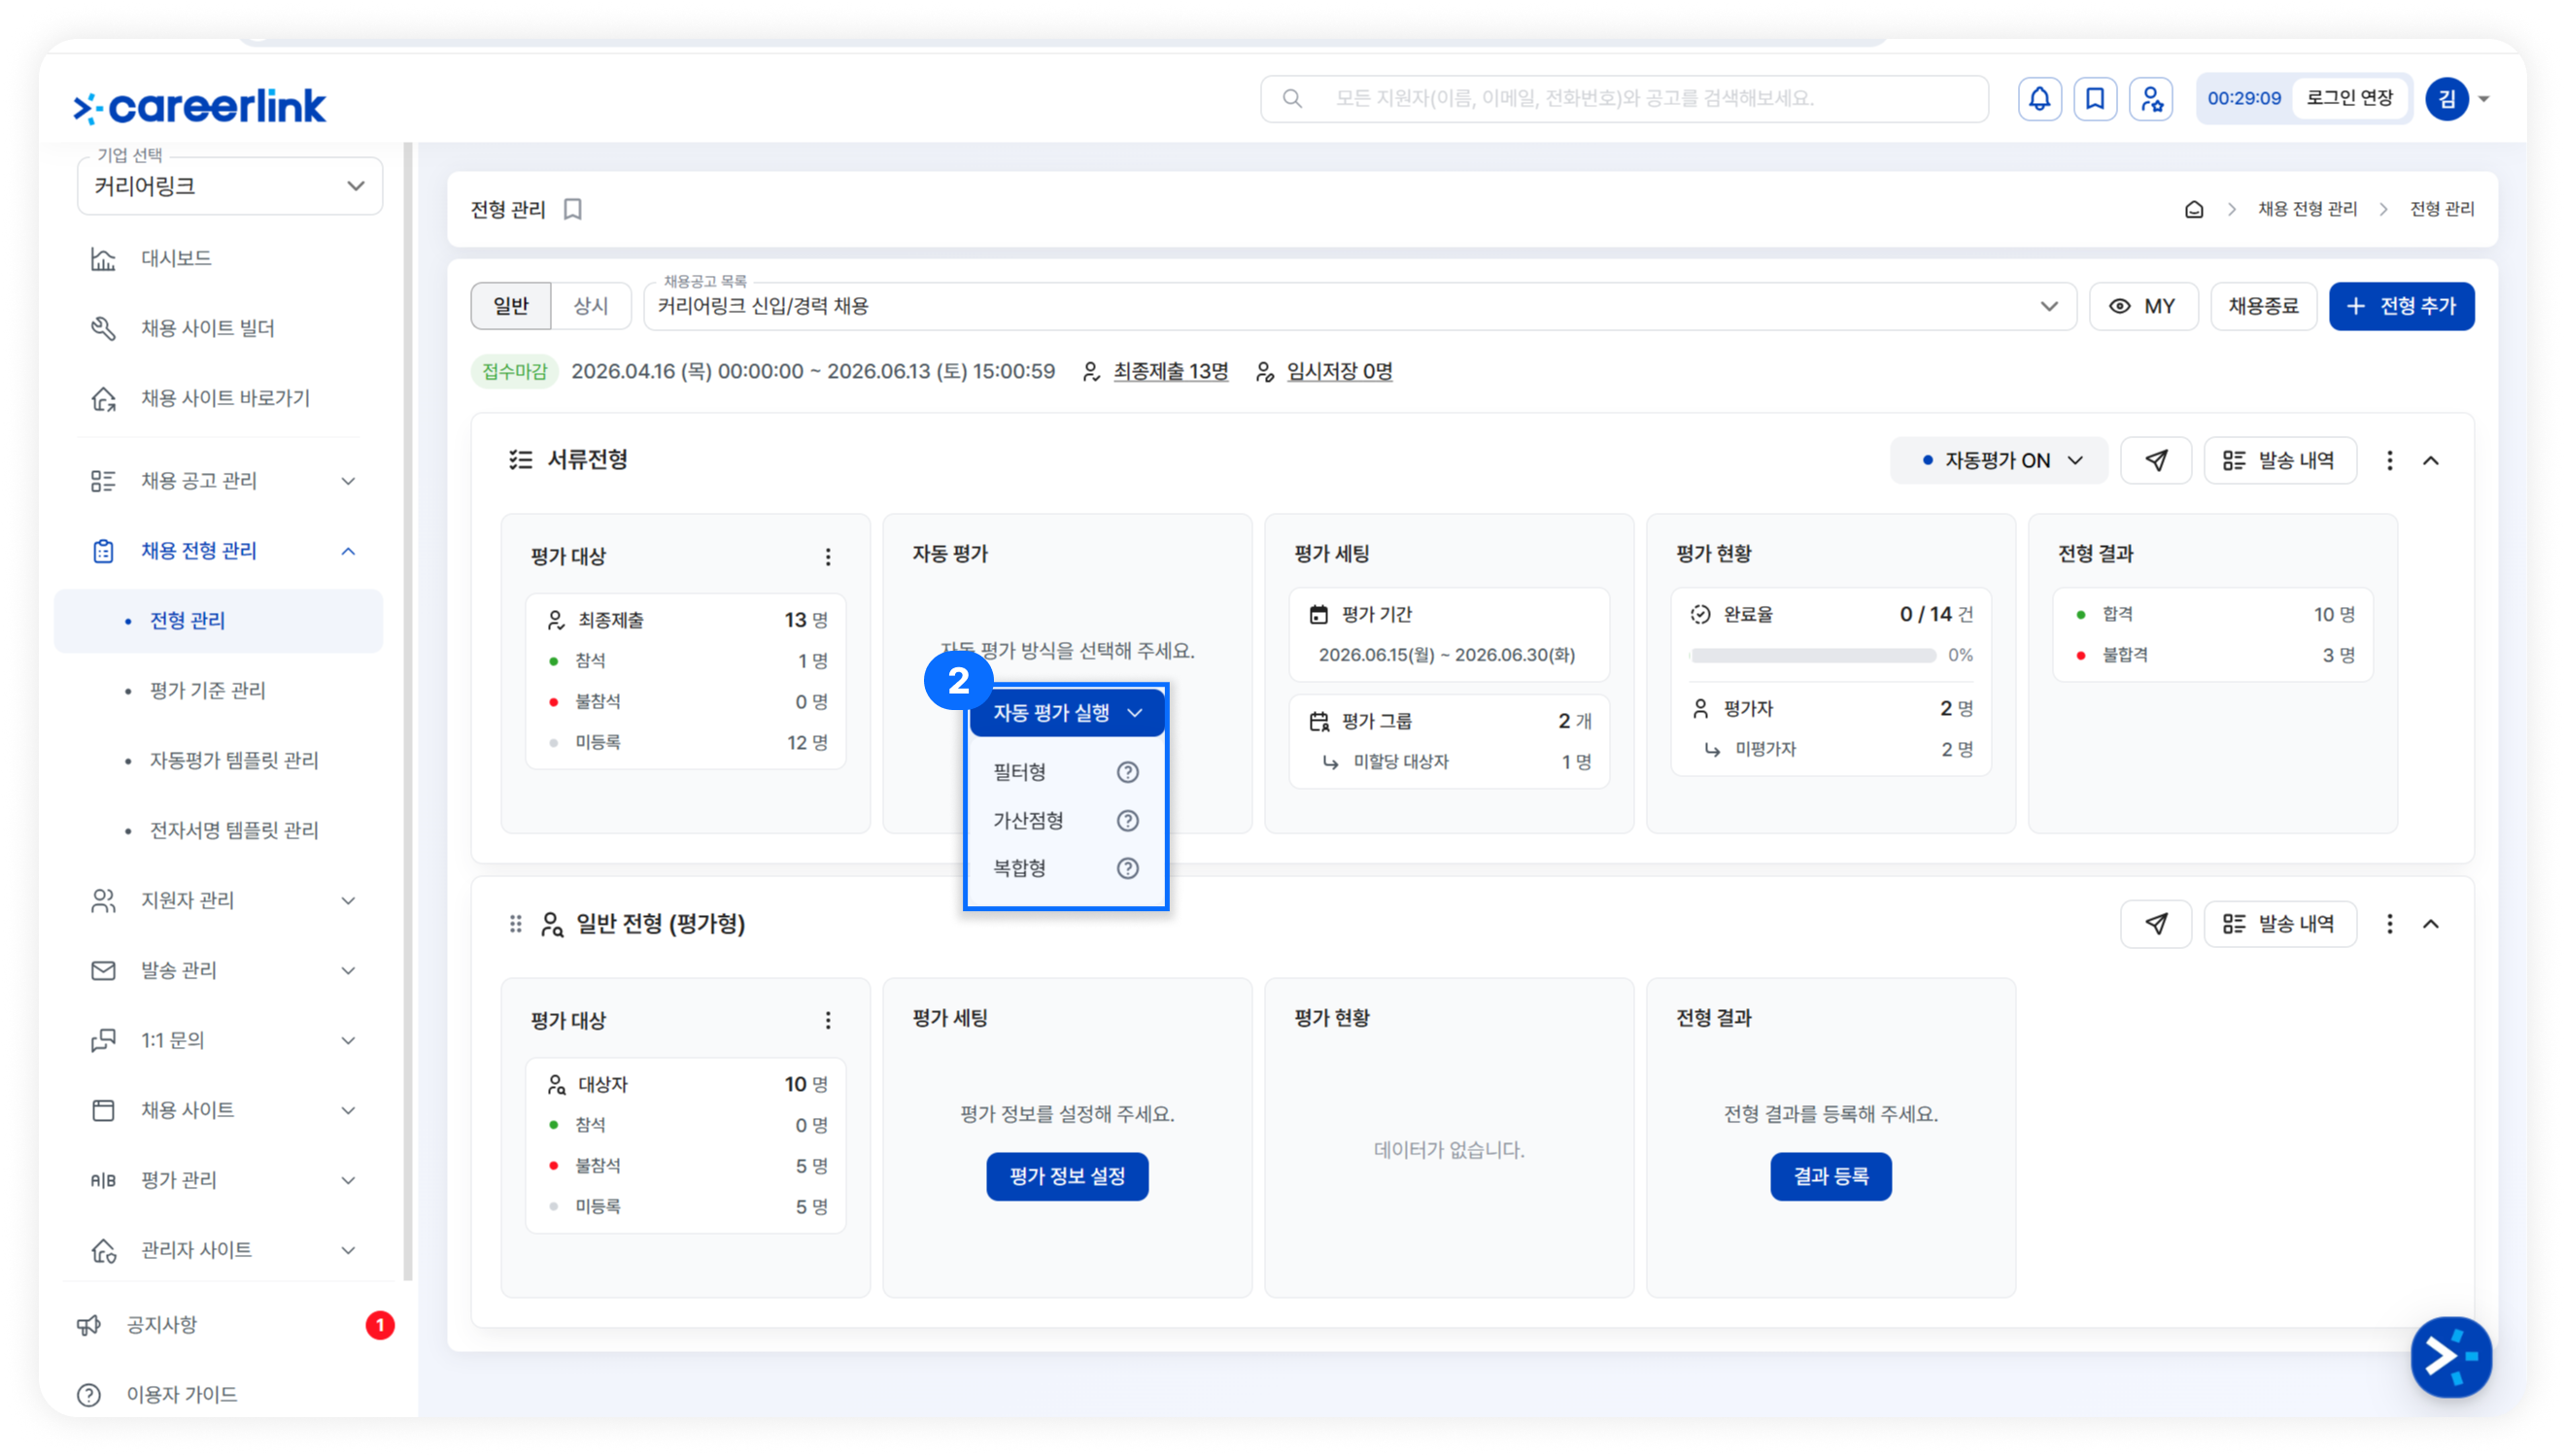Click the user favorites star icon
Image resolution: width=2566 pixels, height=1456 pixels.
tap(2151, 98)
